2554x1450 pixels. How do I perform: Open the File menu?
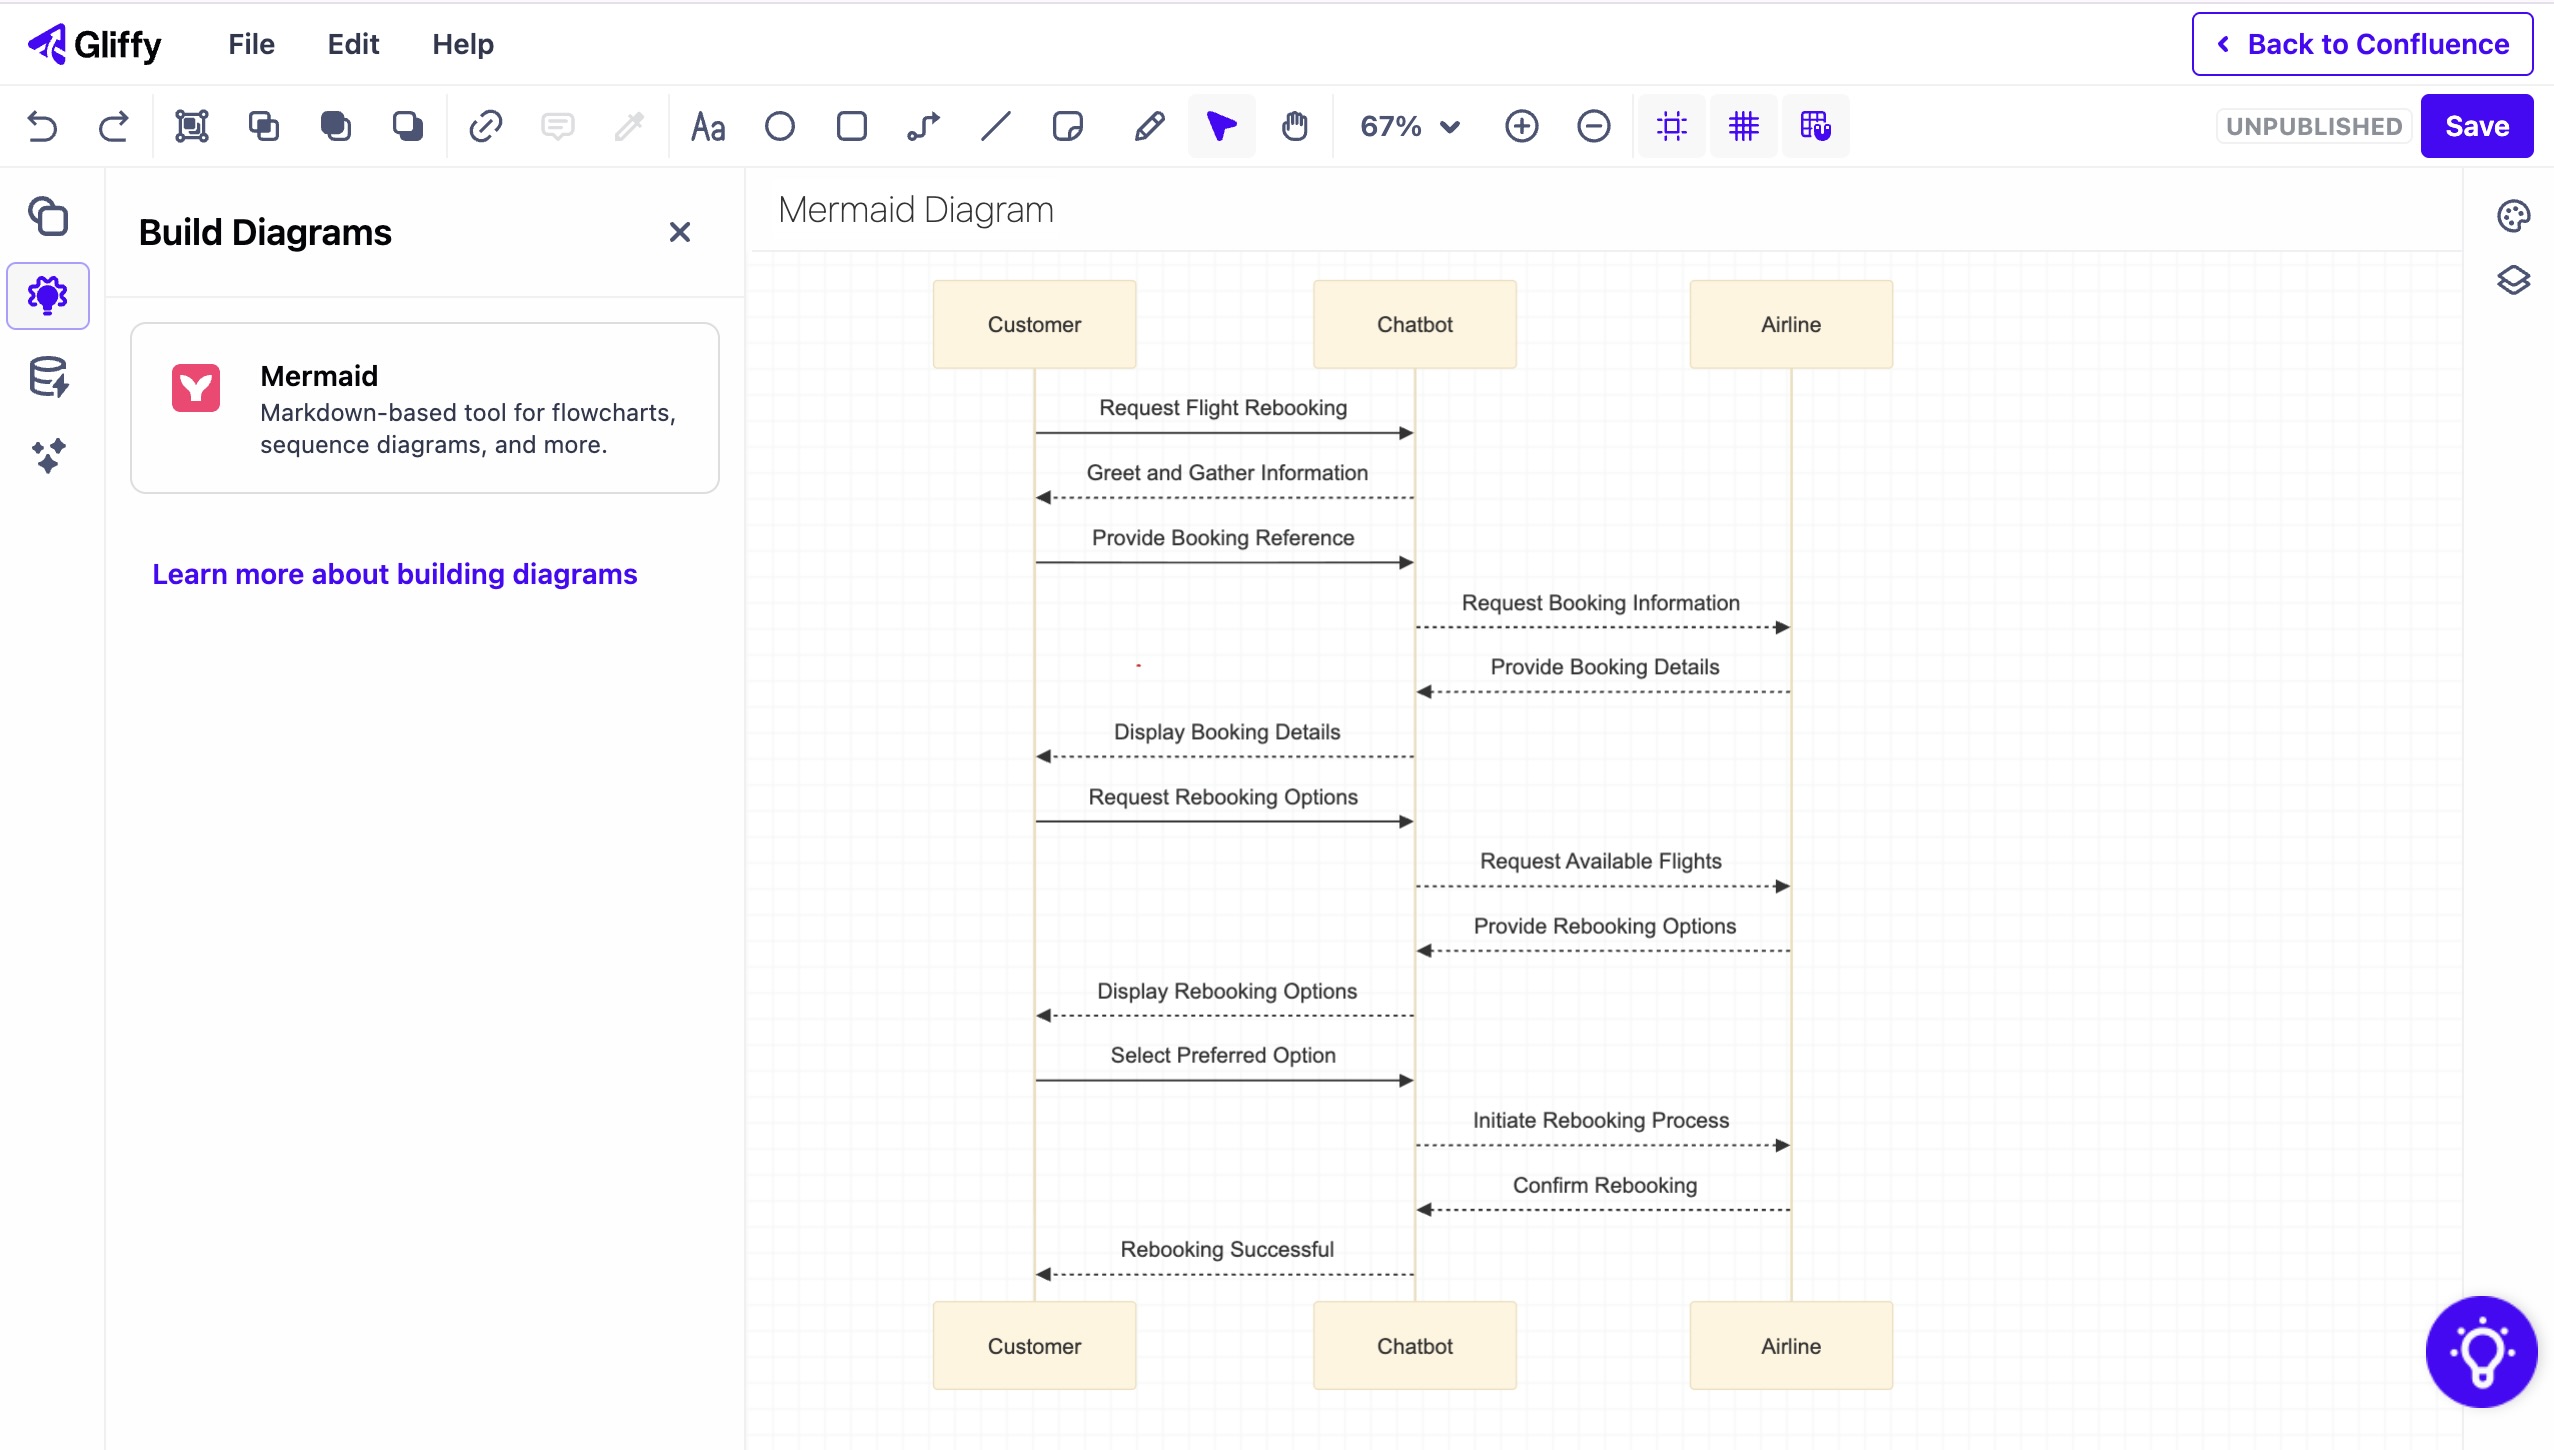coord(250,44)
